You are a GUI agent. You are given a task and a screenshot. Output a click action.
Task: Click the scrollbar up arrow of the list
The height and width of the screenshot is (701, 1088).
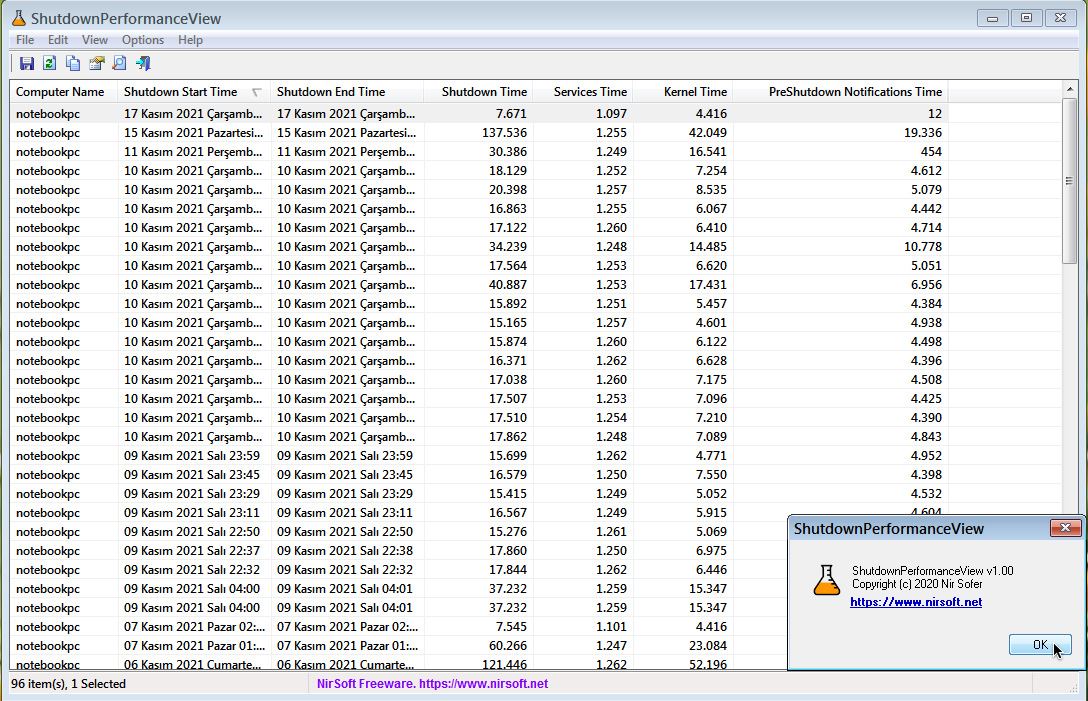(x=1069, y=89)
